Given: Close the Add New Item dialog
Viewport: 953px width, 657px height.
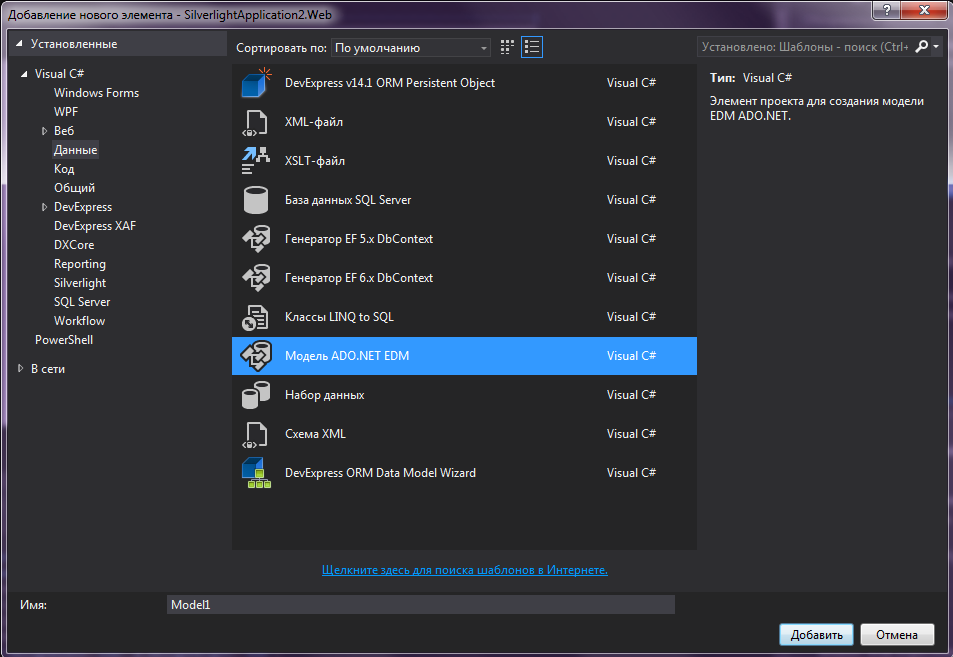Looking at the screenshot, I should pyautogui.click(x=925, y=10).
